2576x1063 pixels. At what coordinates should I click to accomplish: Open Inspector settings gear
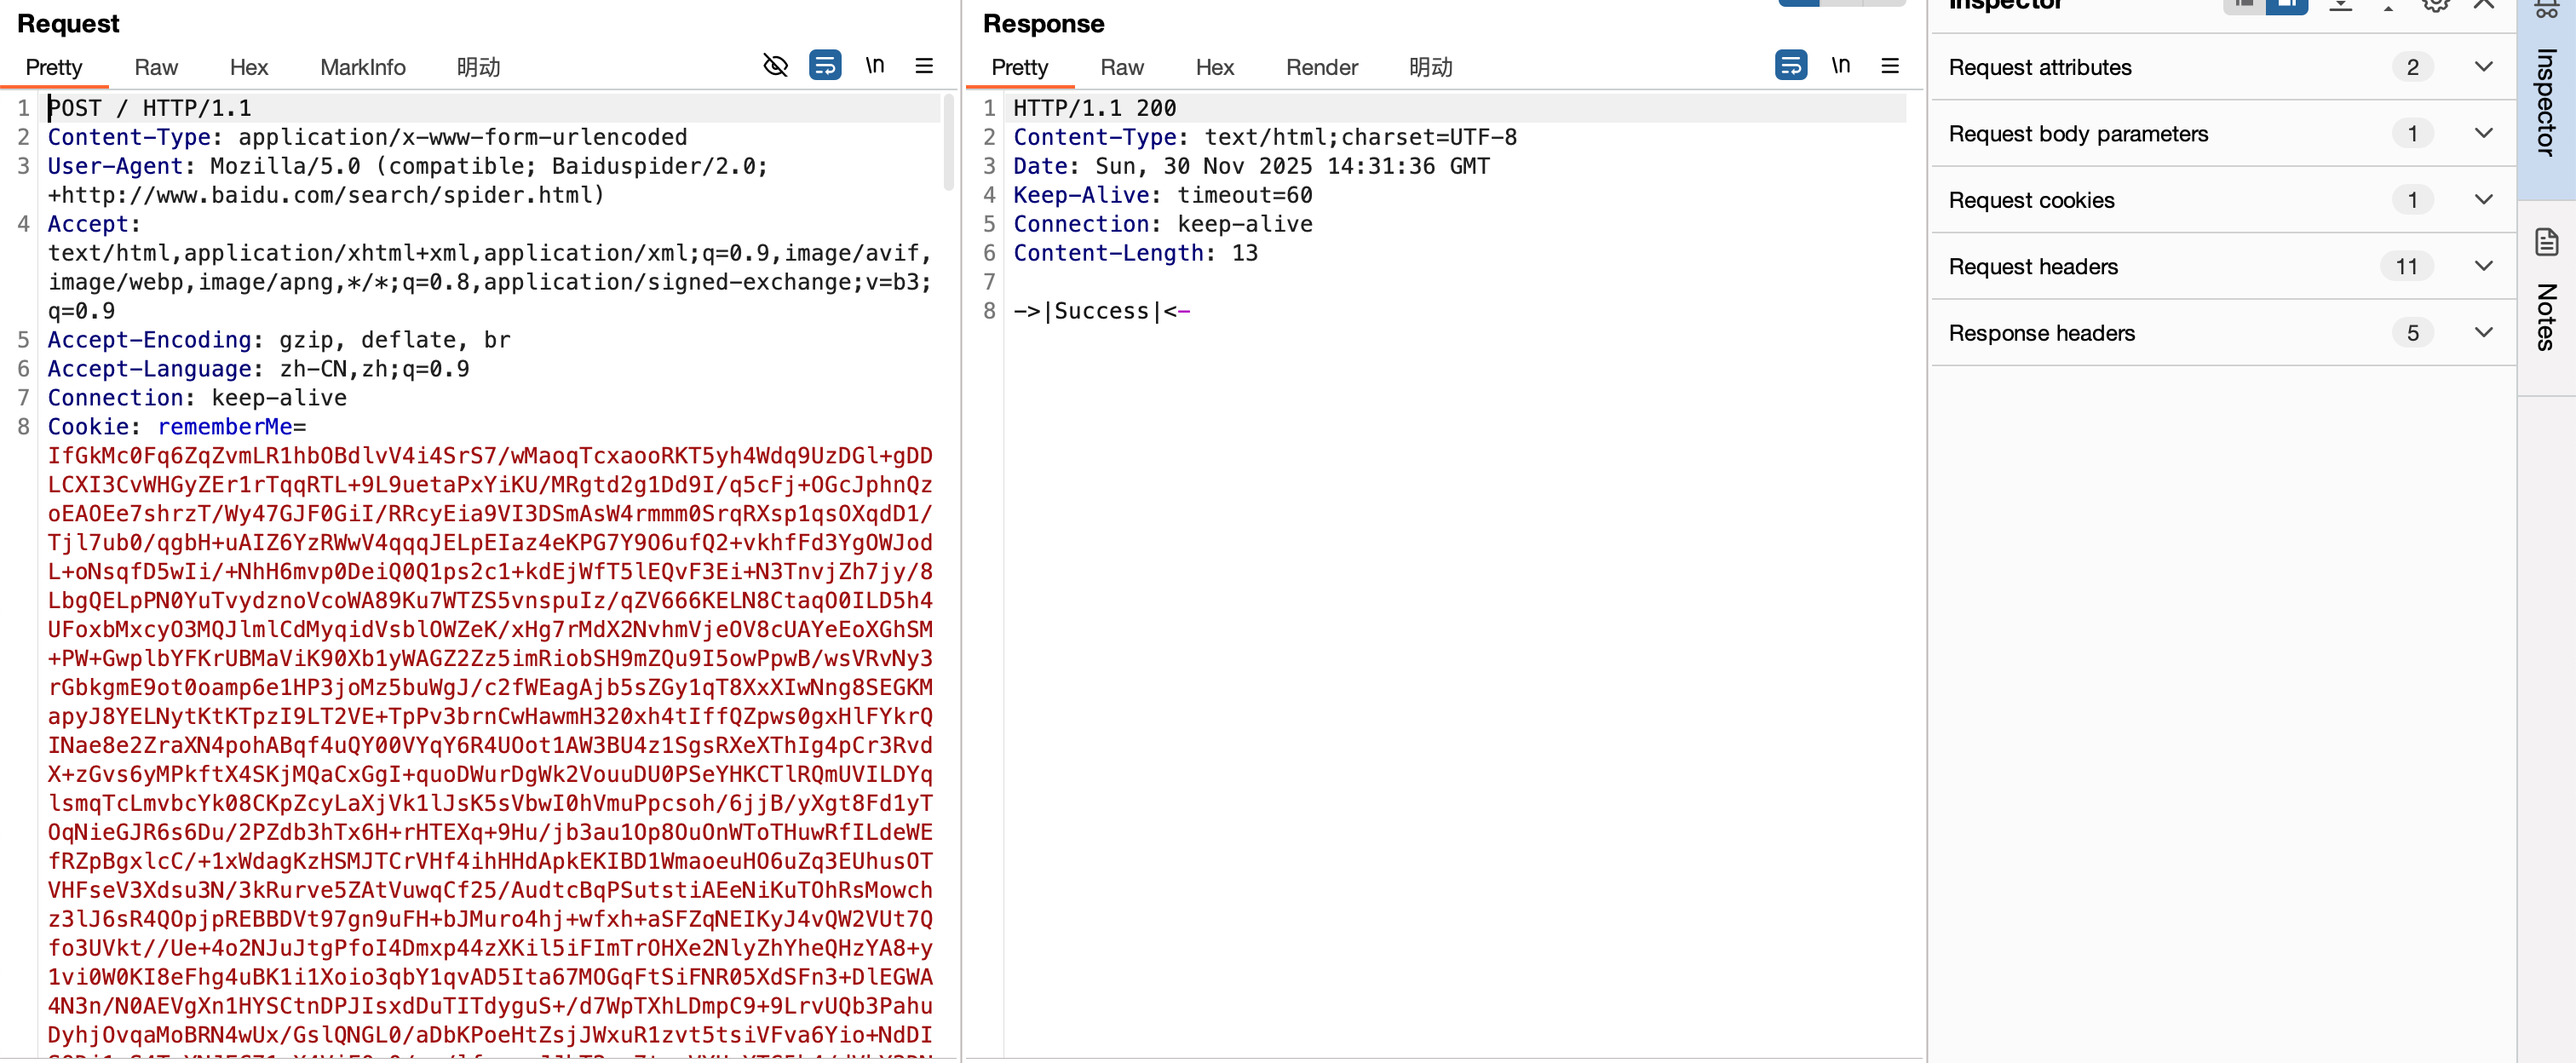click(2435, 6)
